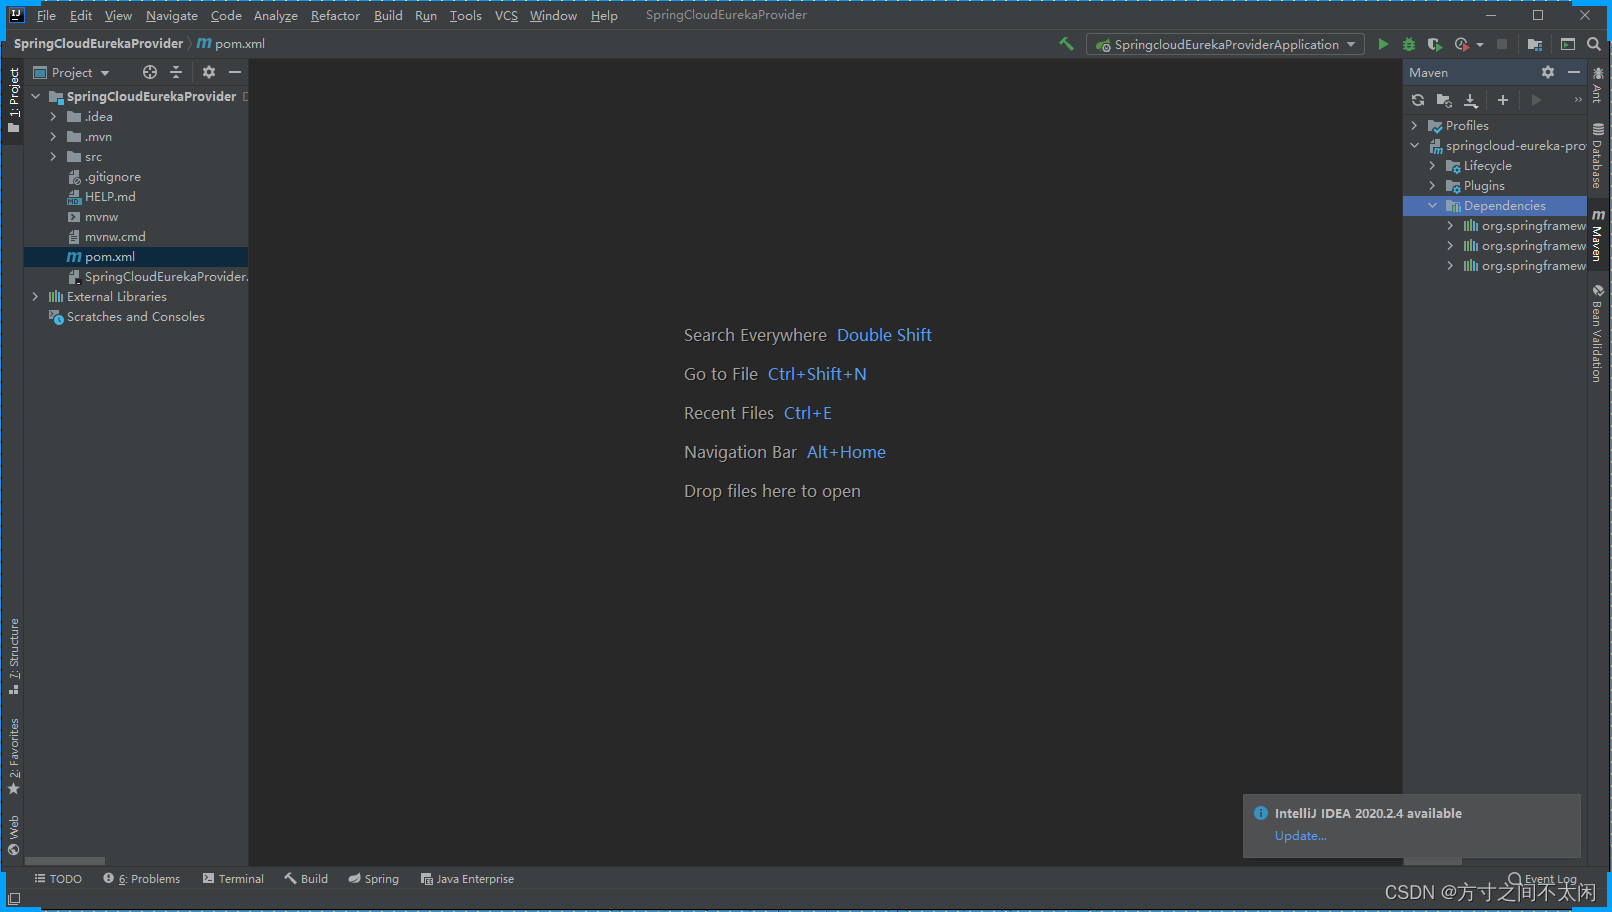Click the Stop square icon in toolbar

(x=1501, y=44)
